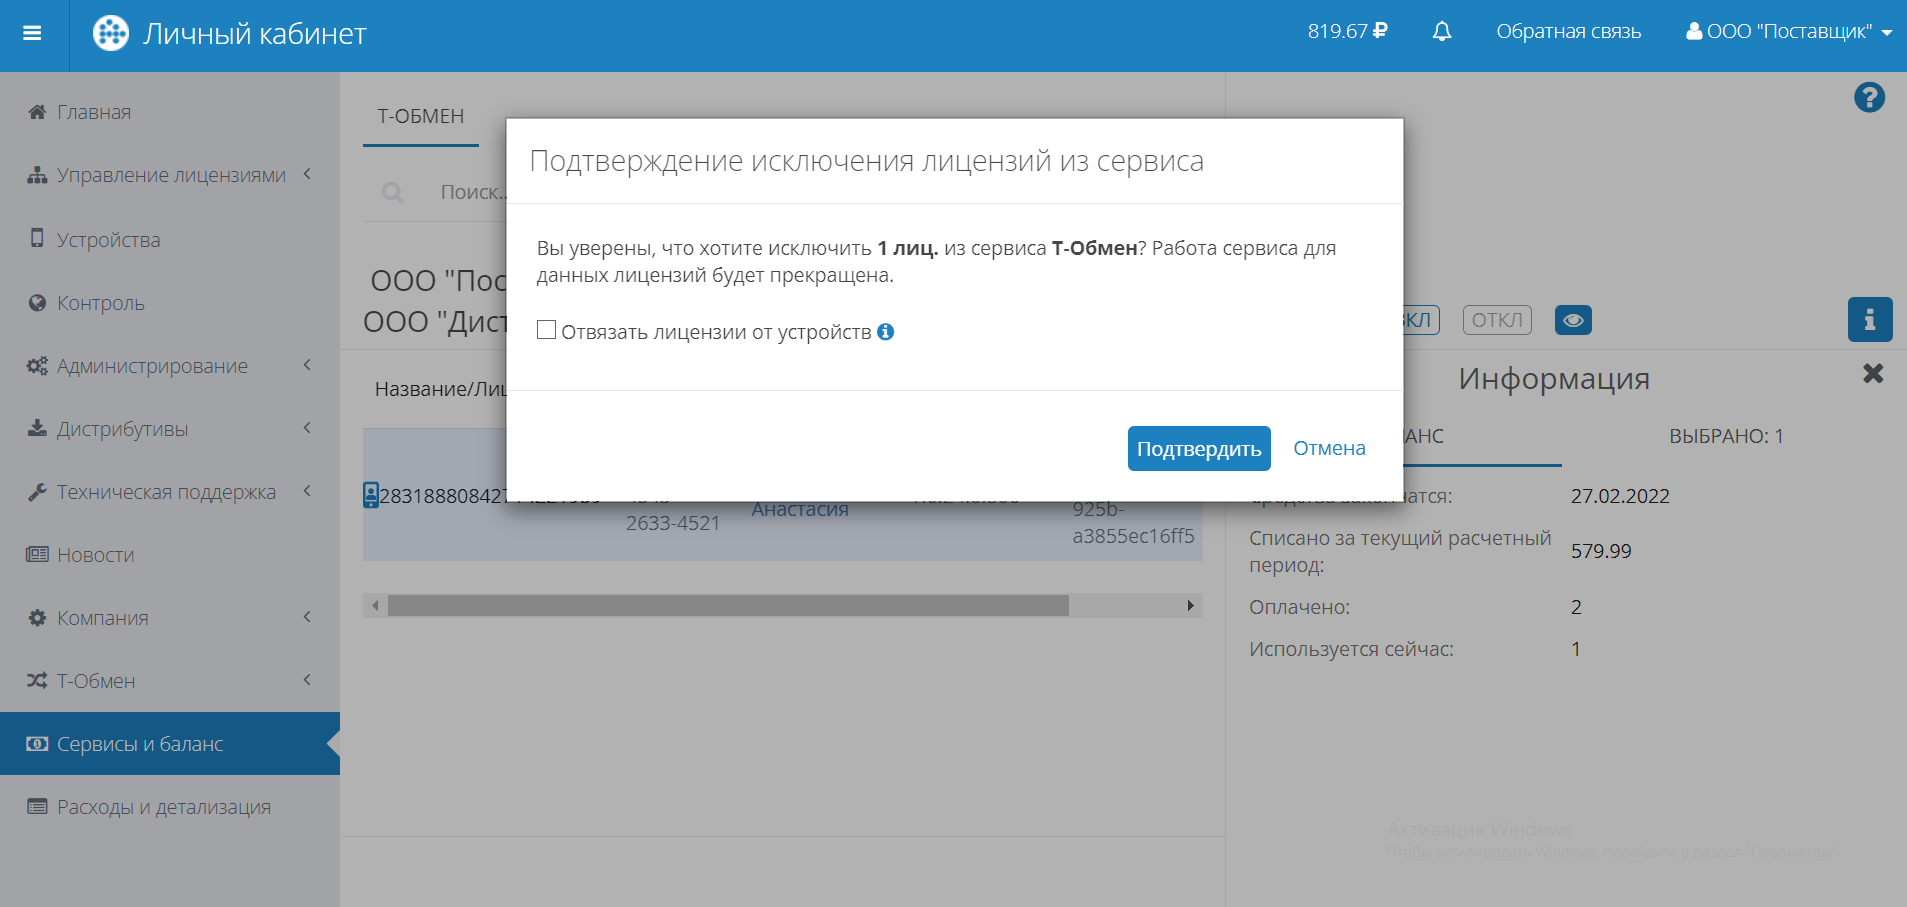Open Обратная связь link
The width and height of the screenshot is (1907, 907).
[1568, 32]
